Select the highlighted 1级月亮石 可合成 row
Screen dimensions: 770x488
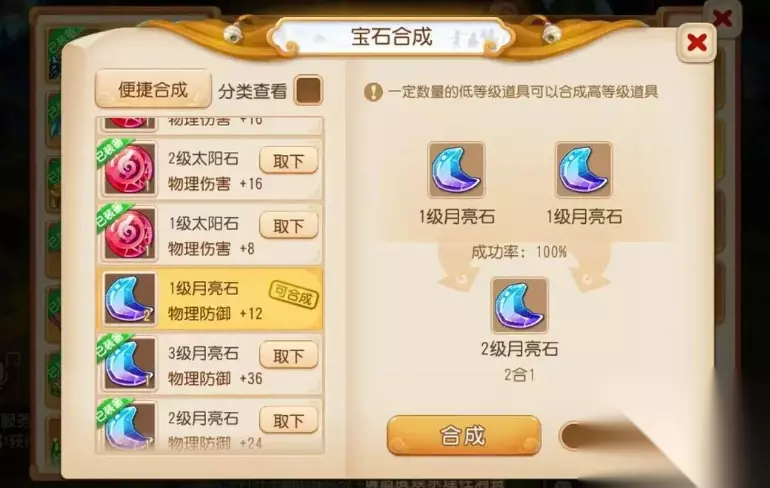pos(211,299)
